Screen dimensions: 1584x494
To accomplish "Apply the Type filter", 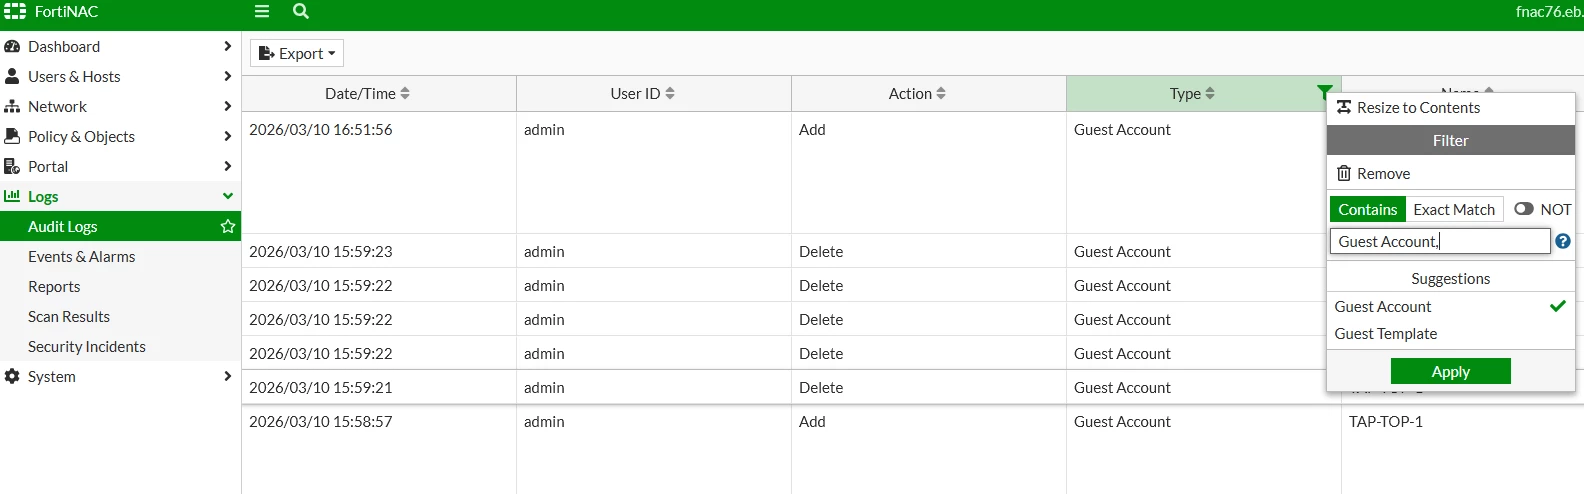I will [x=1450, y=371].
